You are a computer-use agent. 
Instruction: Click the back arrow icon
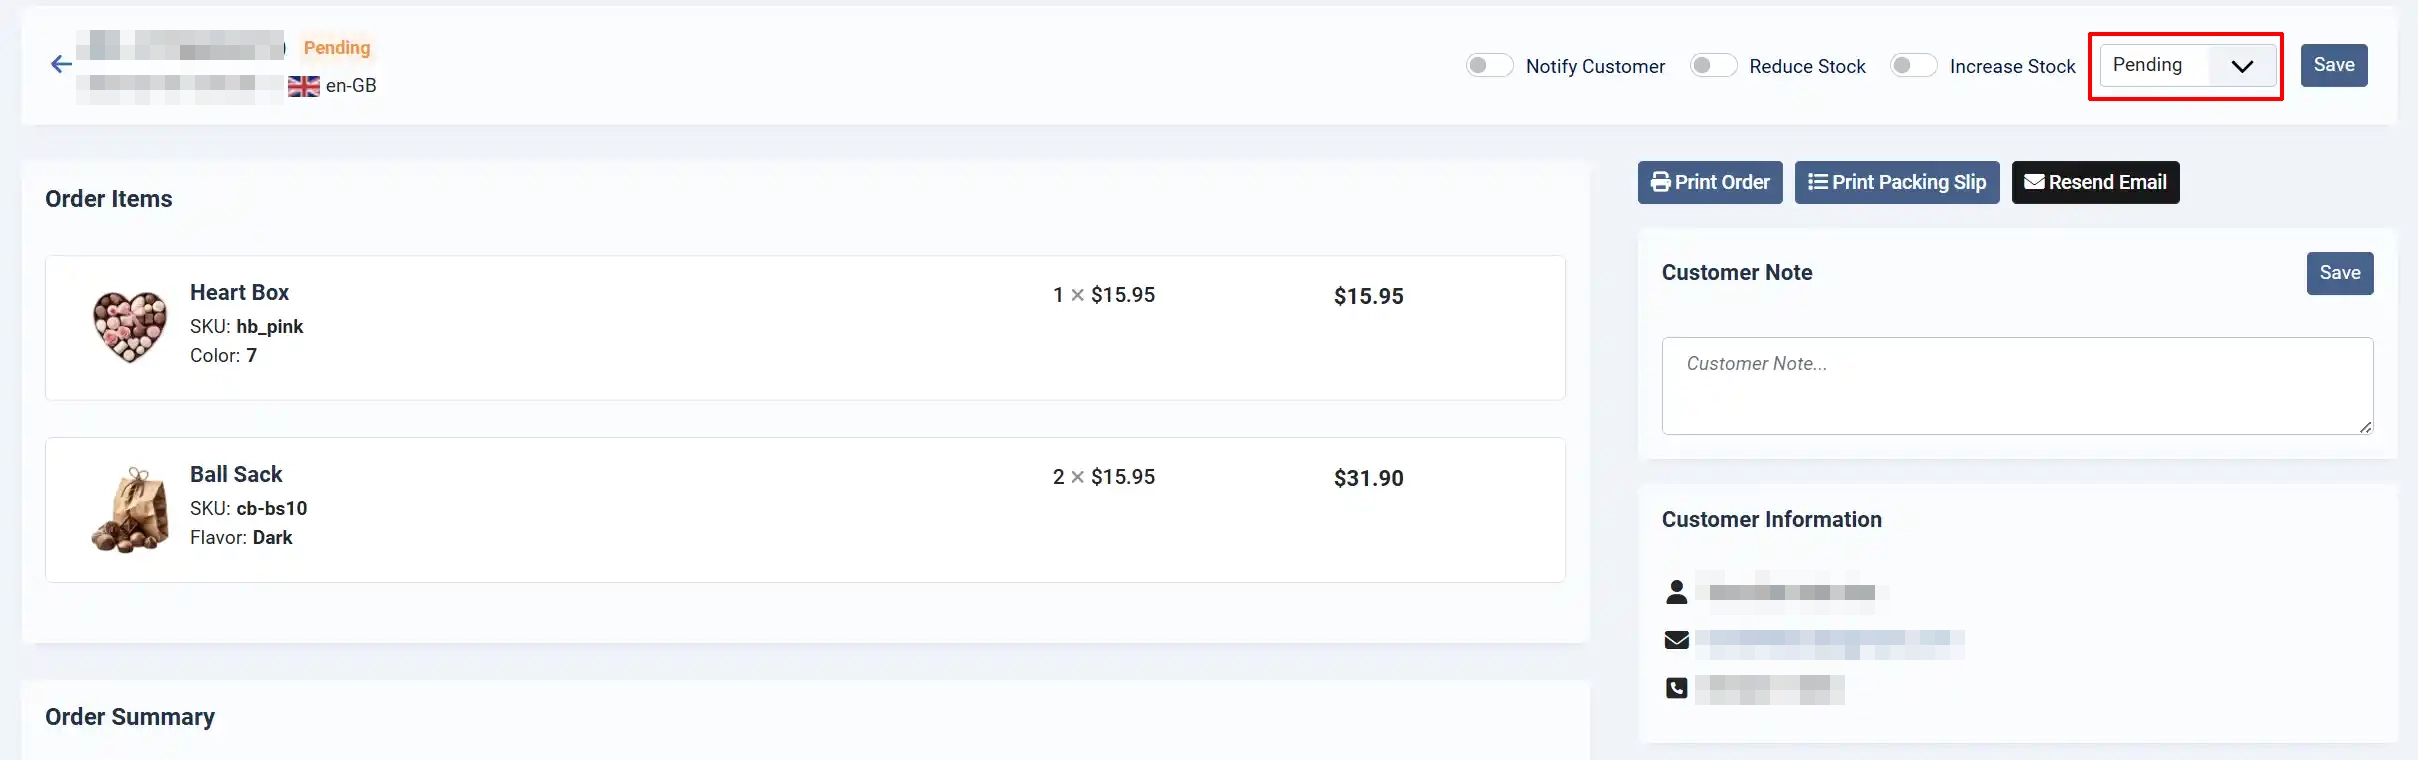tap(61, 65)
